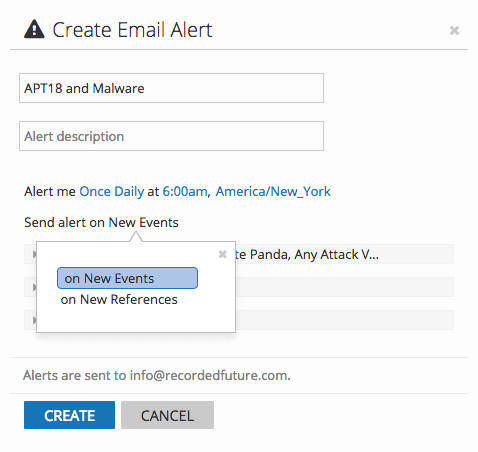Screen dimensions: 478x452
Task: Expand the first query row arrow
Action: tap(34, 254)
